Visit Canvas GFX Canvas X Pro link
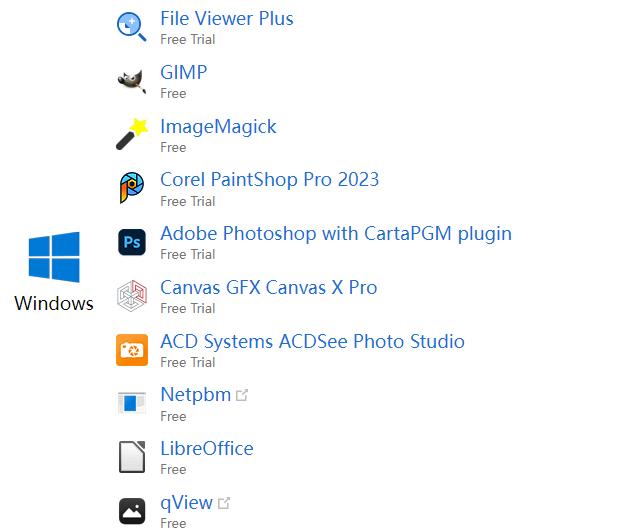This screenshot has height=531, width=640. click(268, 288)
